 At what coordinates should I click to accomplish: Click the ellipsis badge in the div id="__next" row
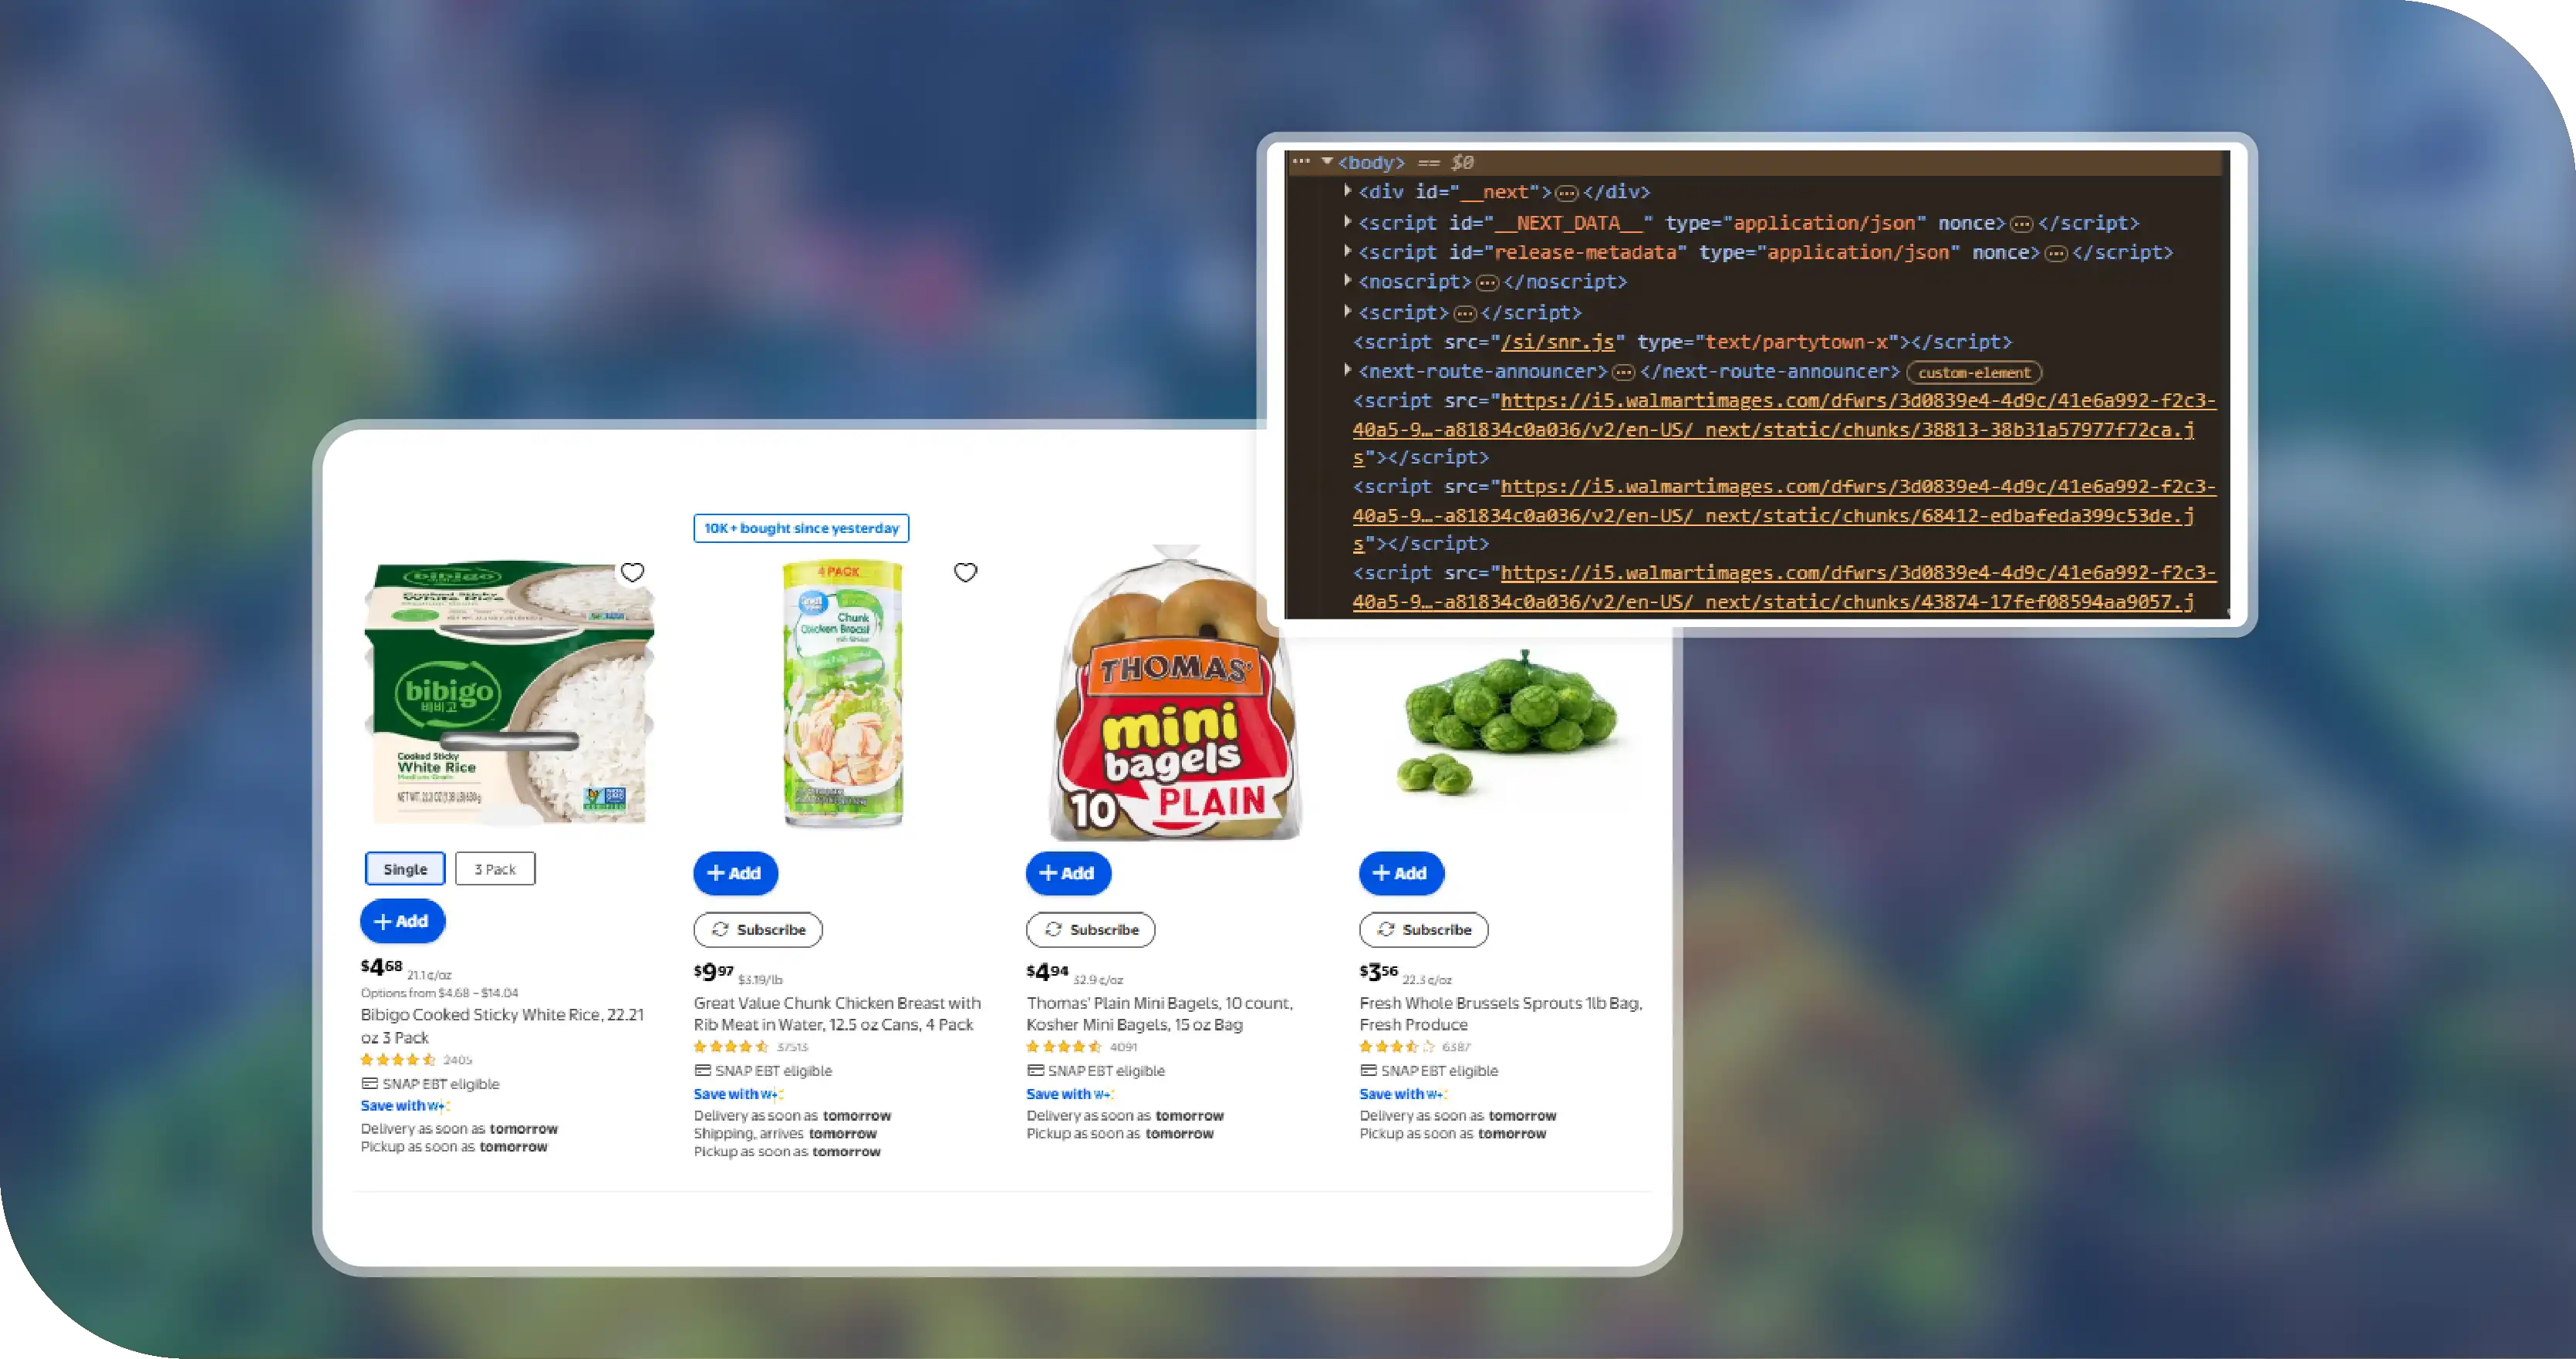click(x=1567, y=193)
